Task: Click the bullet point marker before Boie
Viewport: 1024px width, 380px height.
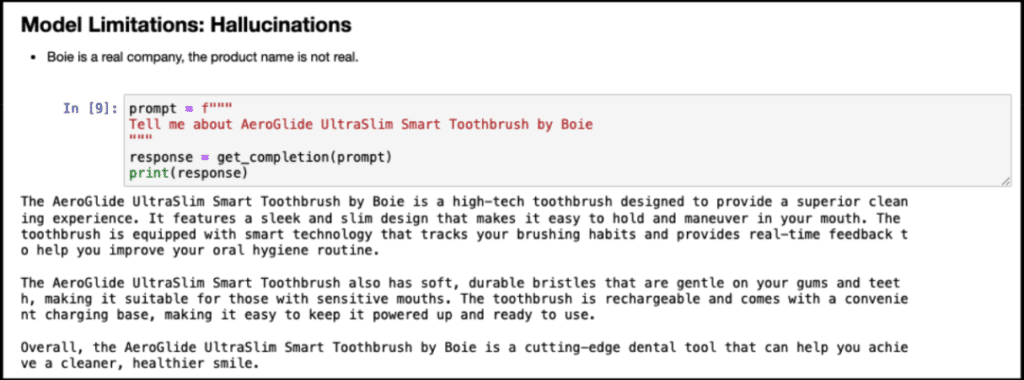Action: pyautogui.click(x=34, y=58)
